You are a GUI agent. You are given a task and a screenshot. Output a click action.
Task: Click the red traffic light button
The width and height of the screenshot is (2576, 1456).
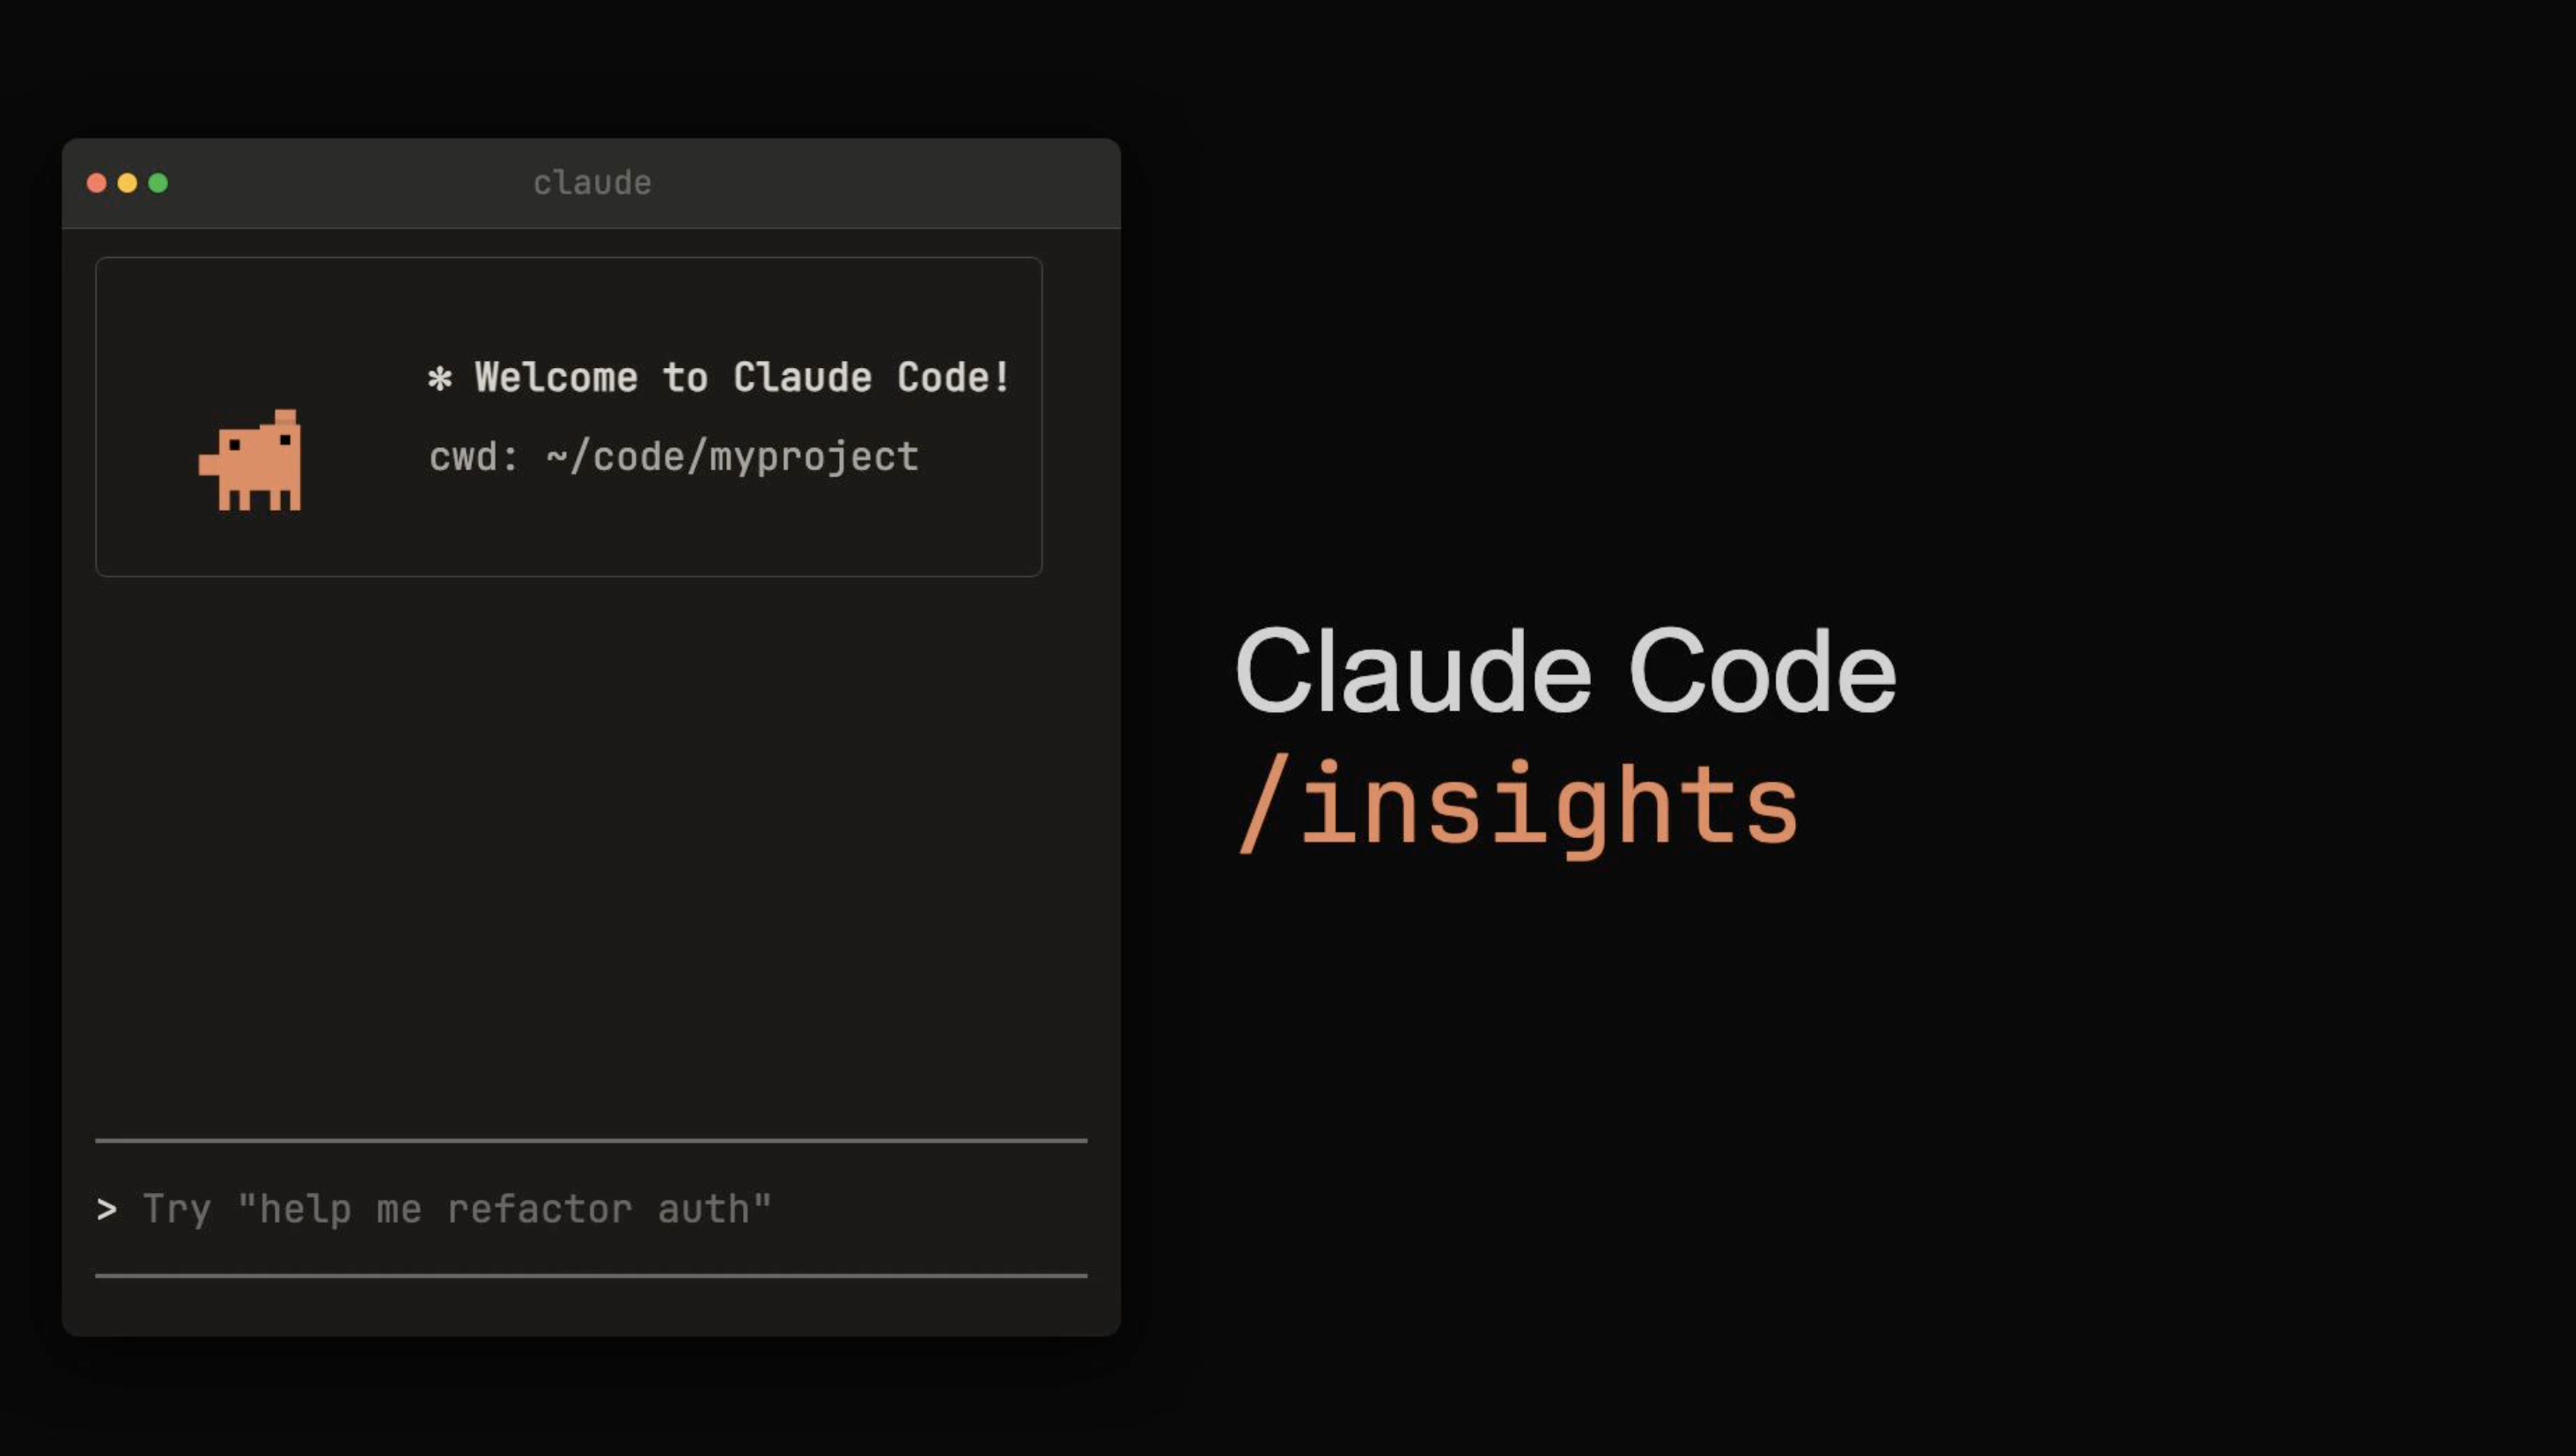[x=96, y=182]
